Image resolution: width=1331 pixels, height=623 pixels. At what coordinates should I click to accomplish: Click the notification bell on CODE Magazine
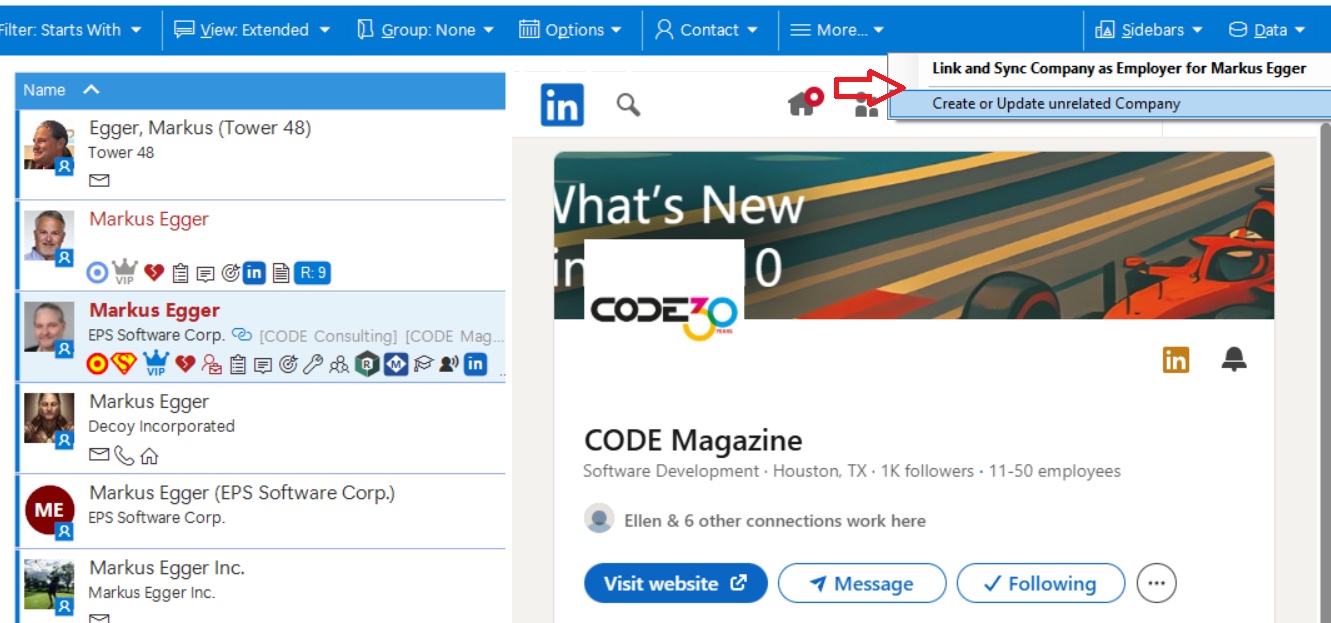[1235, 360]
